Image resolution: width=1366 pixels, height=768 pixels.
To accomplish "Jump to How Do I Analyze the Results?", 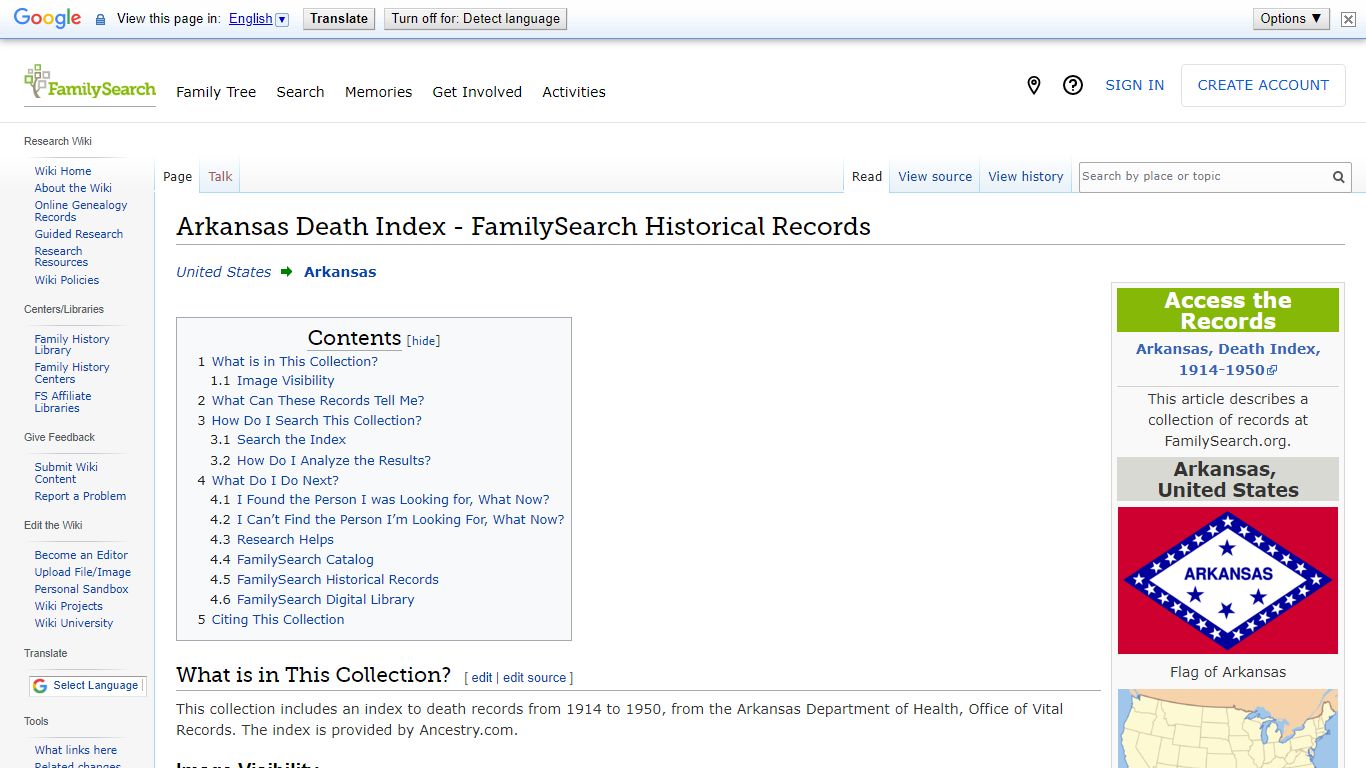I will coord(334,461).
